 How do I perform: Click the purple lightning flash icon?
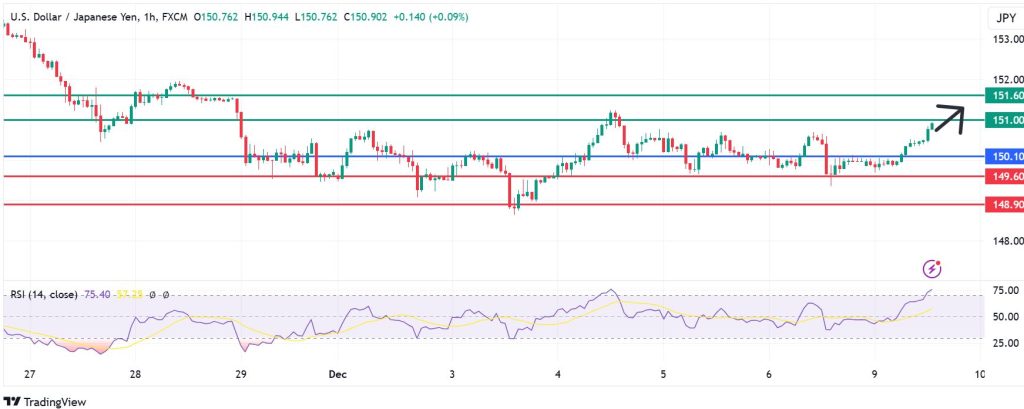pyautogui.click(x=932, y=268)
